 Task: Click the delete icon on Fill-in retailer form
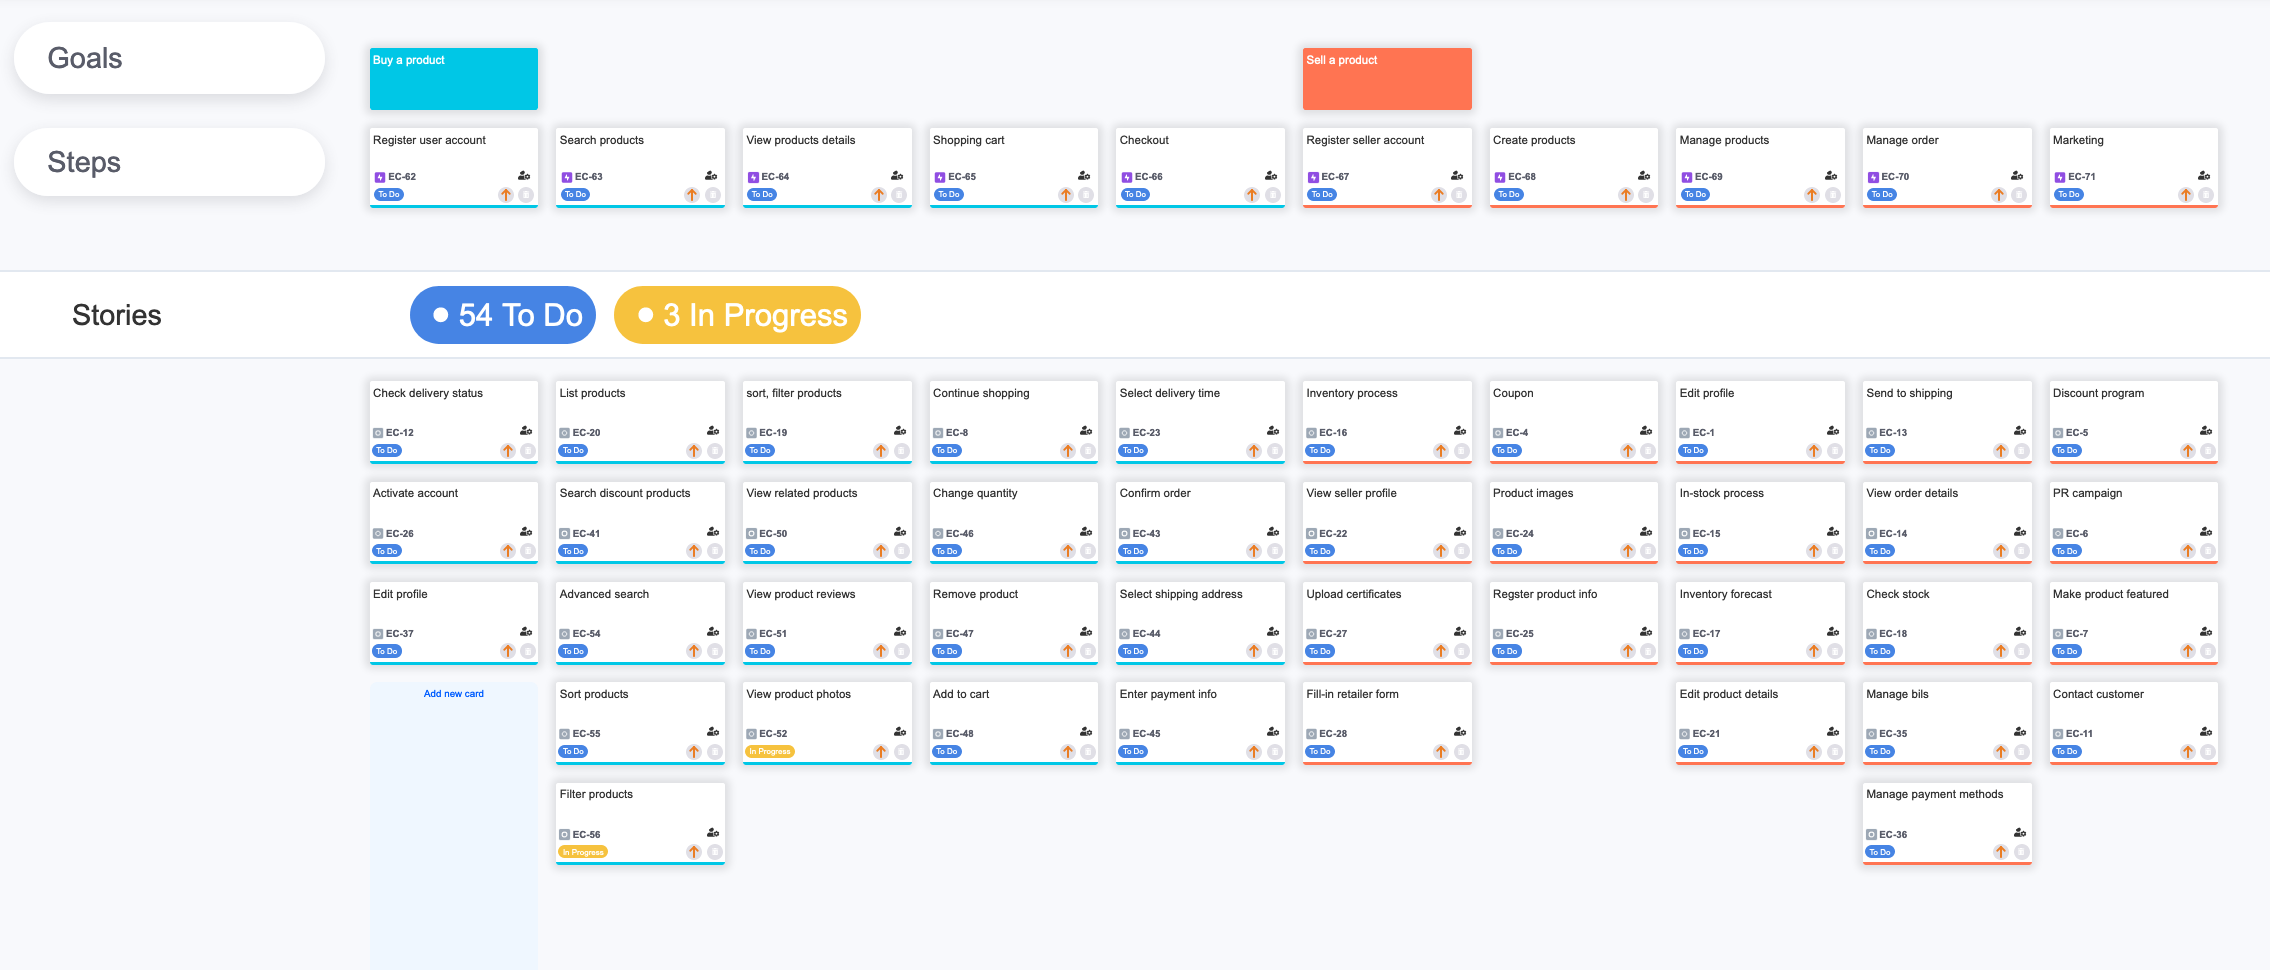(x=1461, y=752)
